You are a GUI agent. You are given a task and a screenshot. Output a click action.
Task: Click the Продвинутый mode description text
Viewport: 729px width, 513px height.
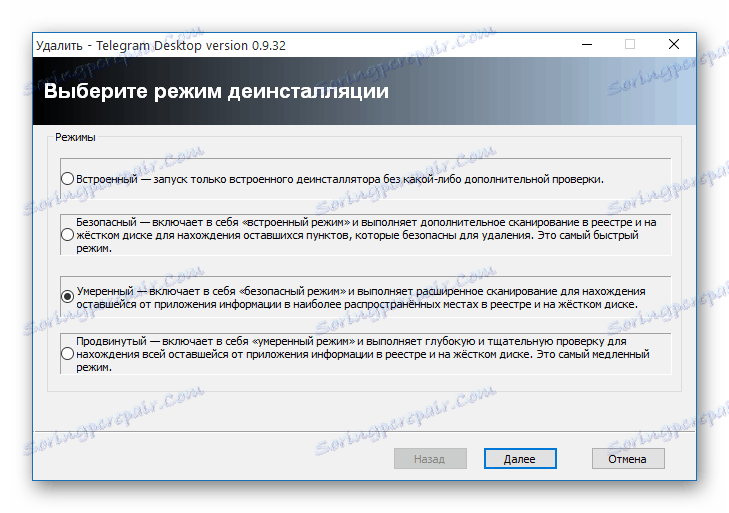(363, 354)
